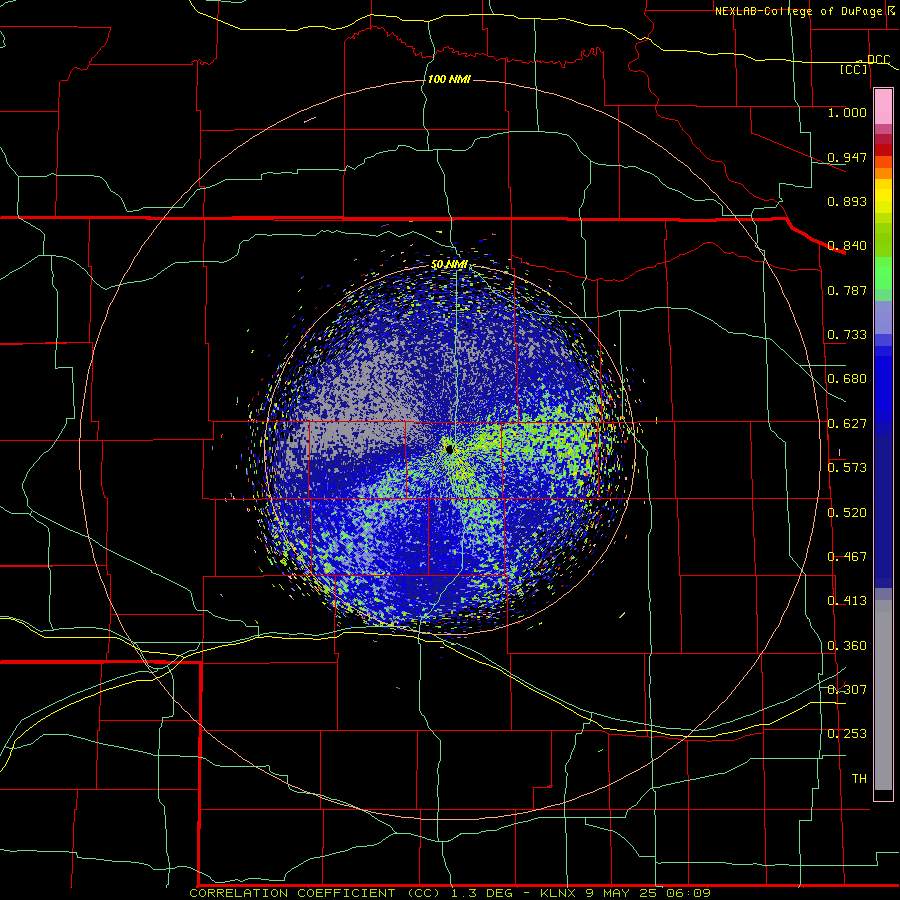The height and width of the screenshot is (900, 900).
Task: Select the 0.413 legend value
Action: (847, 601)
